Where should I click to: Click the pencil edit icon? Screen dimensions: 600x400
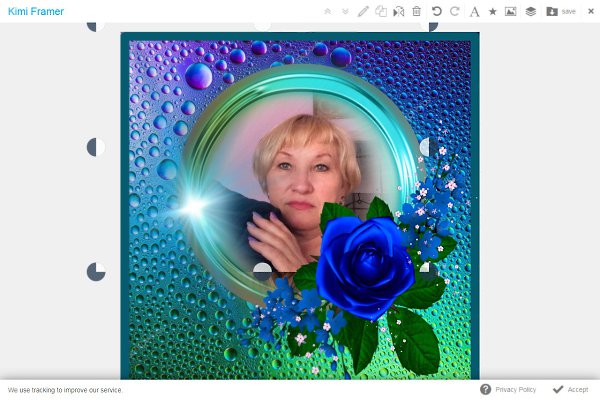[363, 11]
